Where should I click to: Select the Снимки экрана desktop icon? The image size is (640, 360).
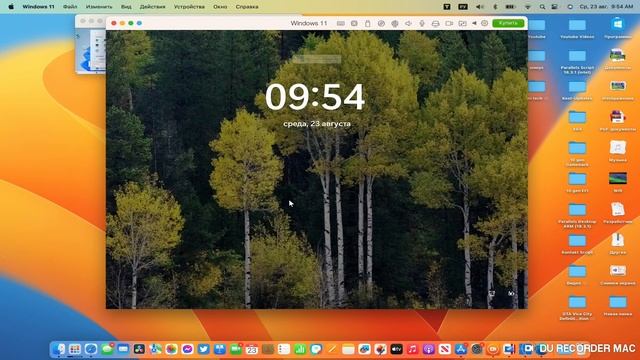[618, 275]
